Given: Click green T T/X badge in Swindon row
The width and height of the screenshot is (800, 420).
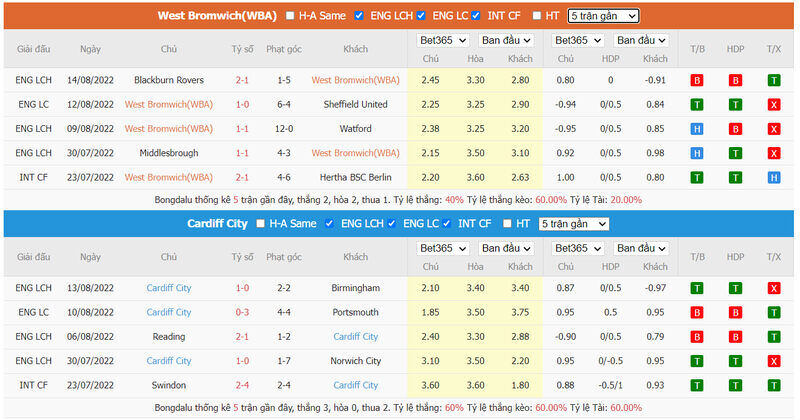Looking at the screenshot, I should (x=773, y=385).
